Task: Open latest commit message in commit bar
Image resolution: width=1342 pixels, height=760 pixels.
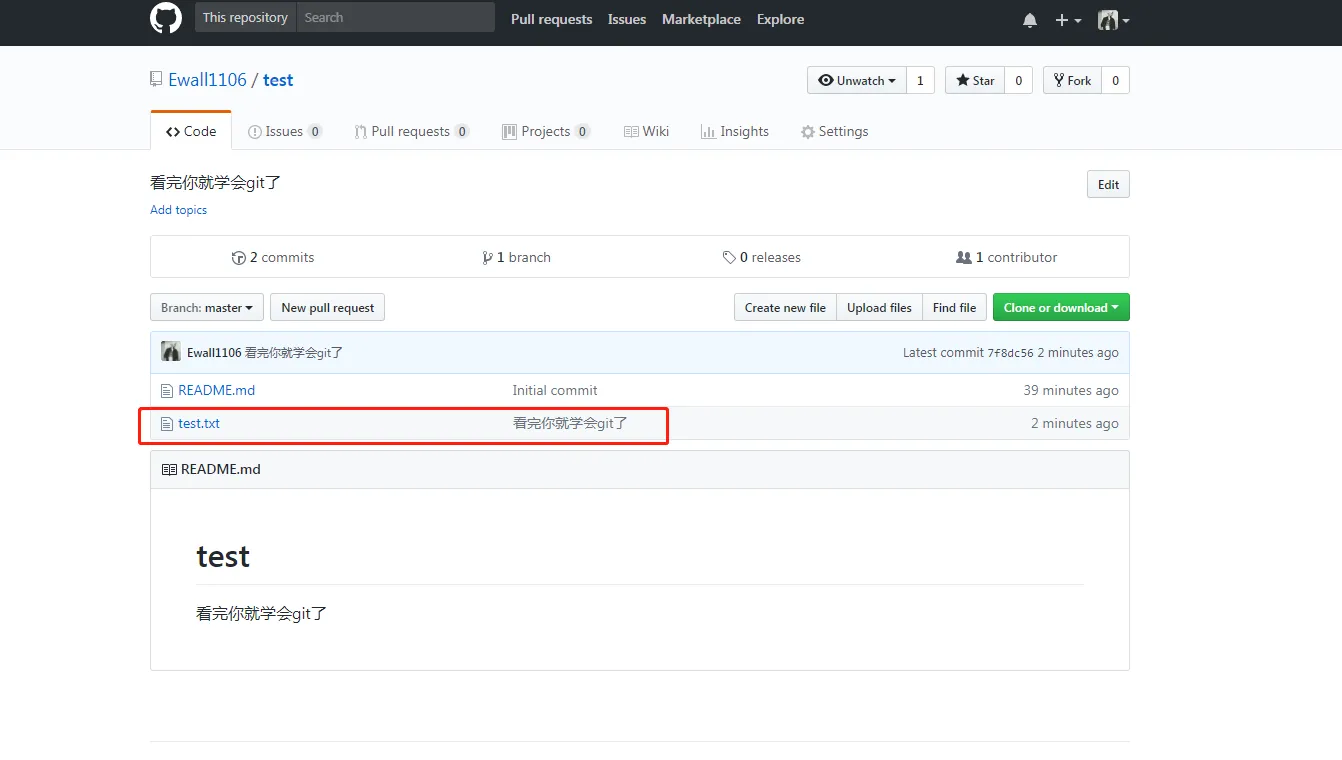Action: [x=294, y=353]
